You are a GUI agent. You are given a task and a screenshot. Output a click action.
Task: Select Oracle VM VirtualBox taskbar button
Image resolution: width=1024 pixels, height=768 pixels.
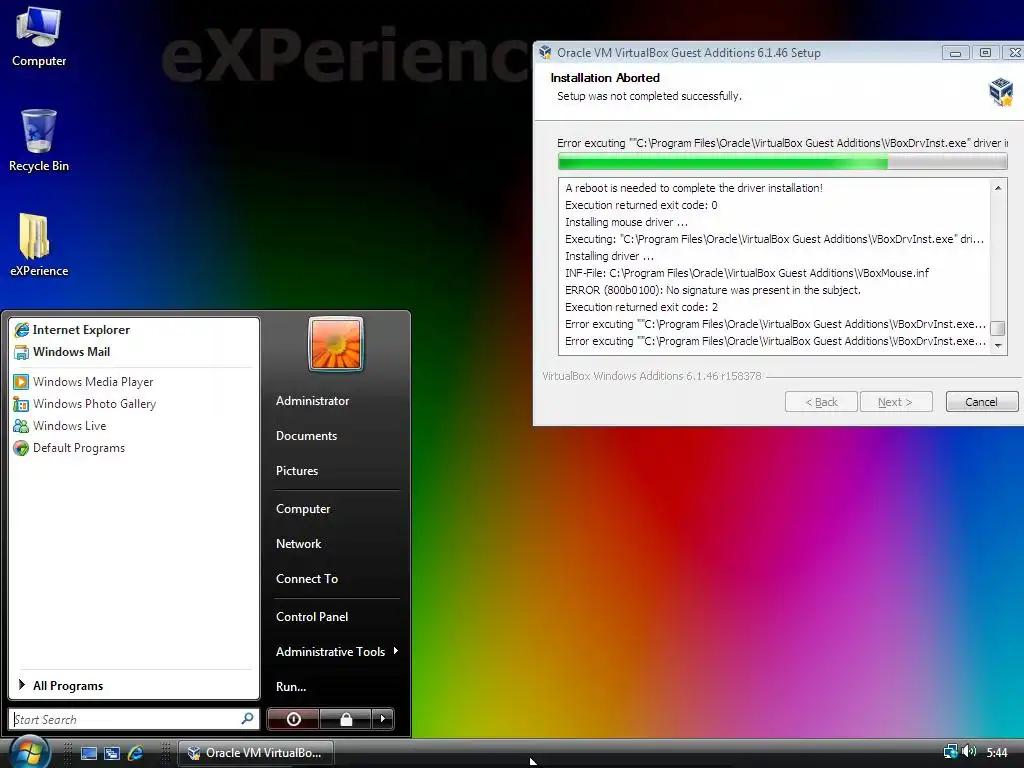(x=256, y=753)
